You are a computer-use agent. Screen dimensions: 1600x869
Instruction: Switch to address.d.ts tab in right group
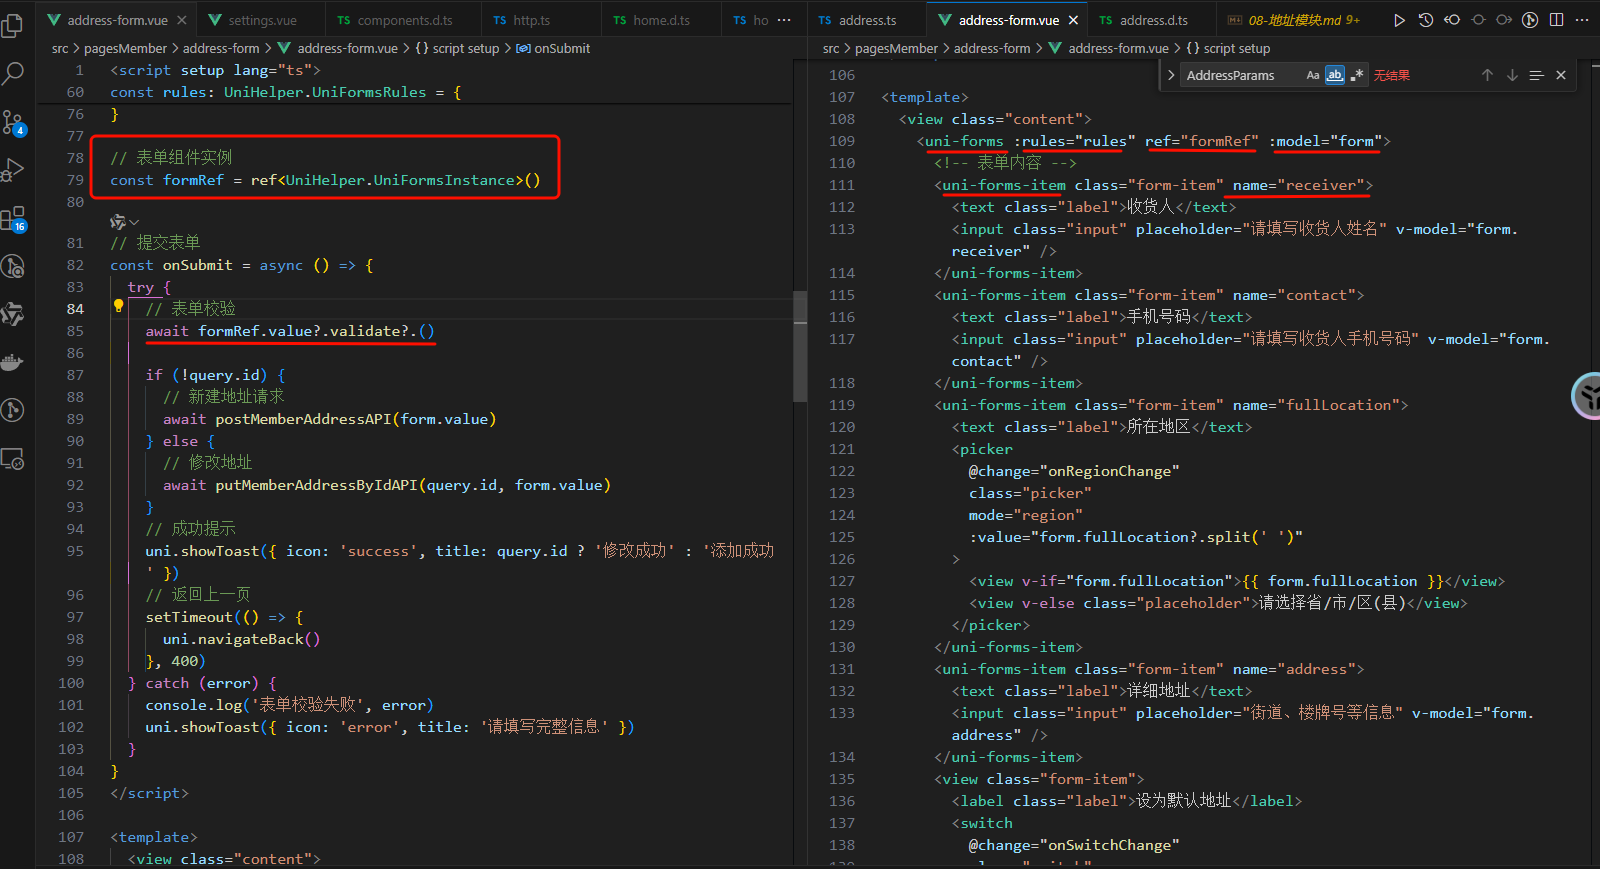click(1153, 20)
